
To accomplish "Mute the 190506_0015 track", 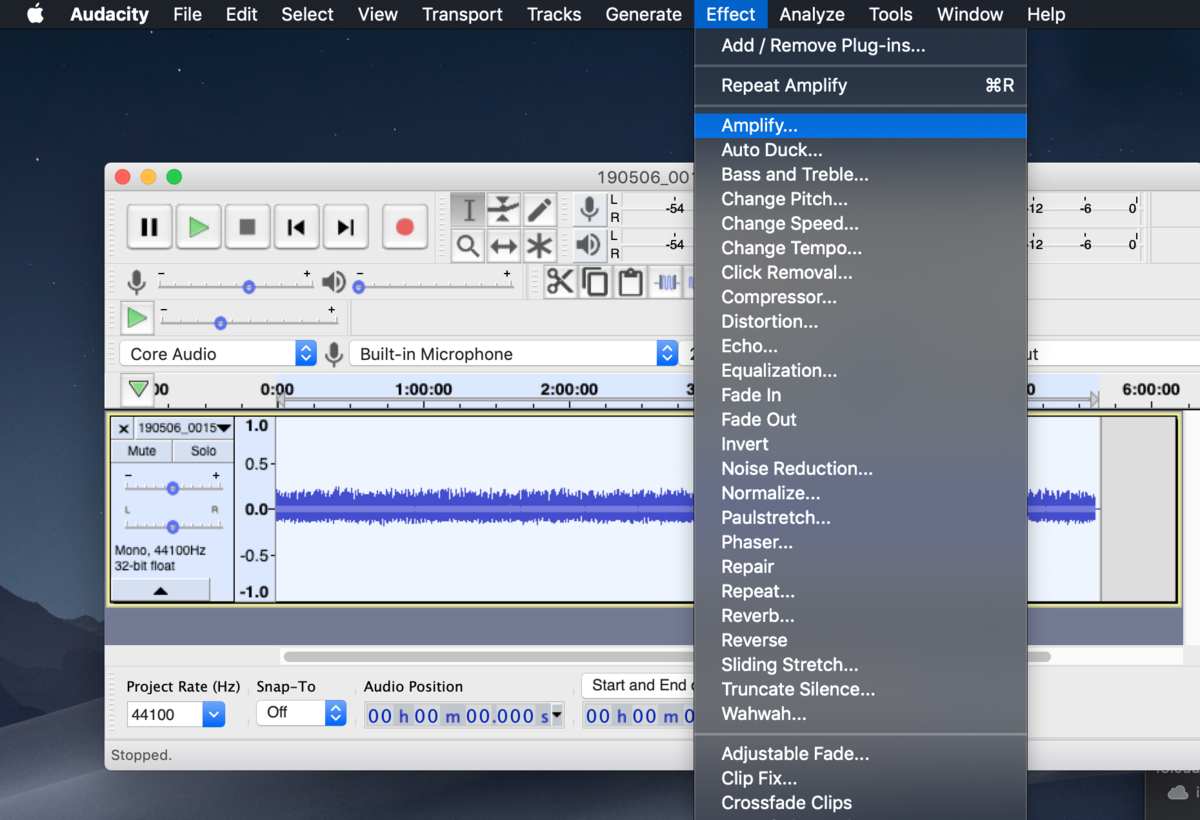I will pyautogui.click(x=142, y=451).
